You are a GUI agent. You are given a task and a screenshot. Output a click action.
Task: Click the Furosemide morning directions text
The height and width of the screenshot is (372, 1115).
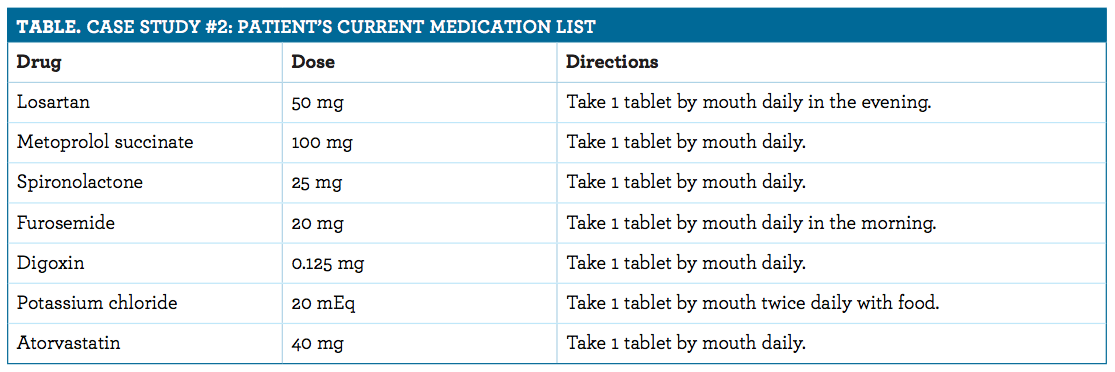tap(752, 224)
